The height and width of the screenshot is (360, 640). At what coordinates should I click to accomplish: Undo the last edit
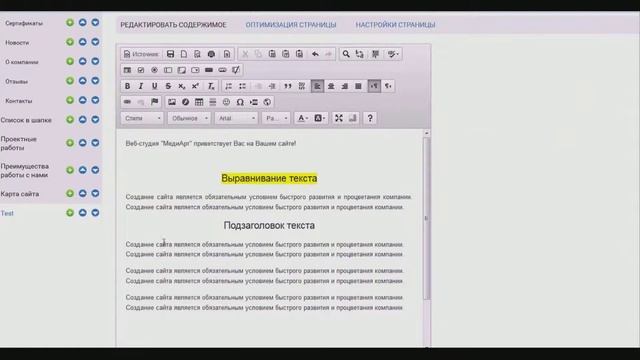pyautogui.click(x=315, y=54)
